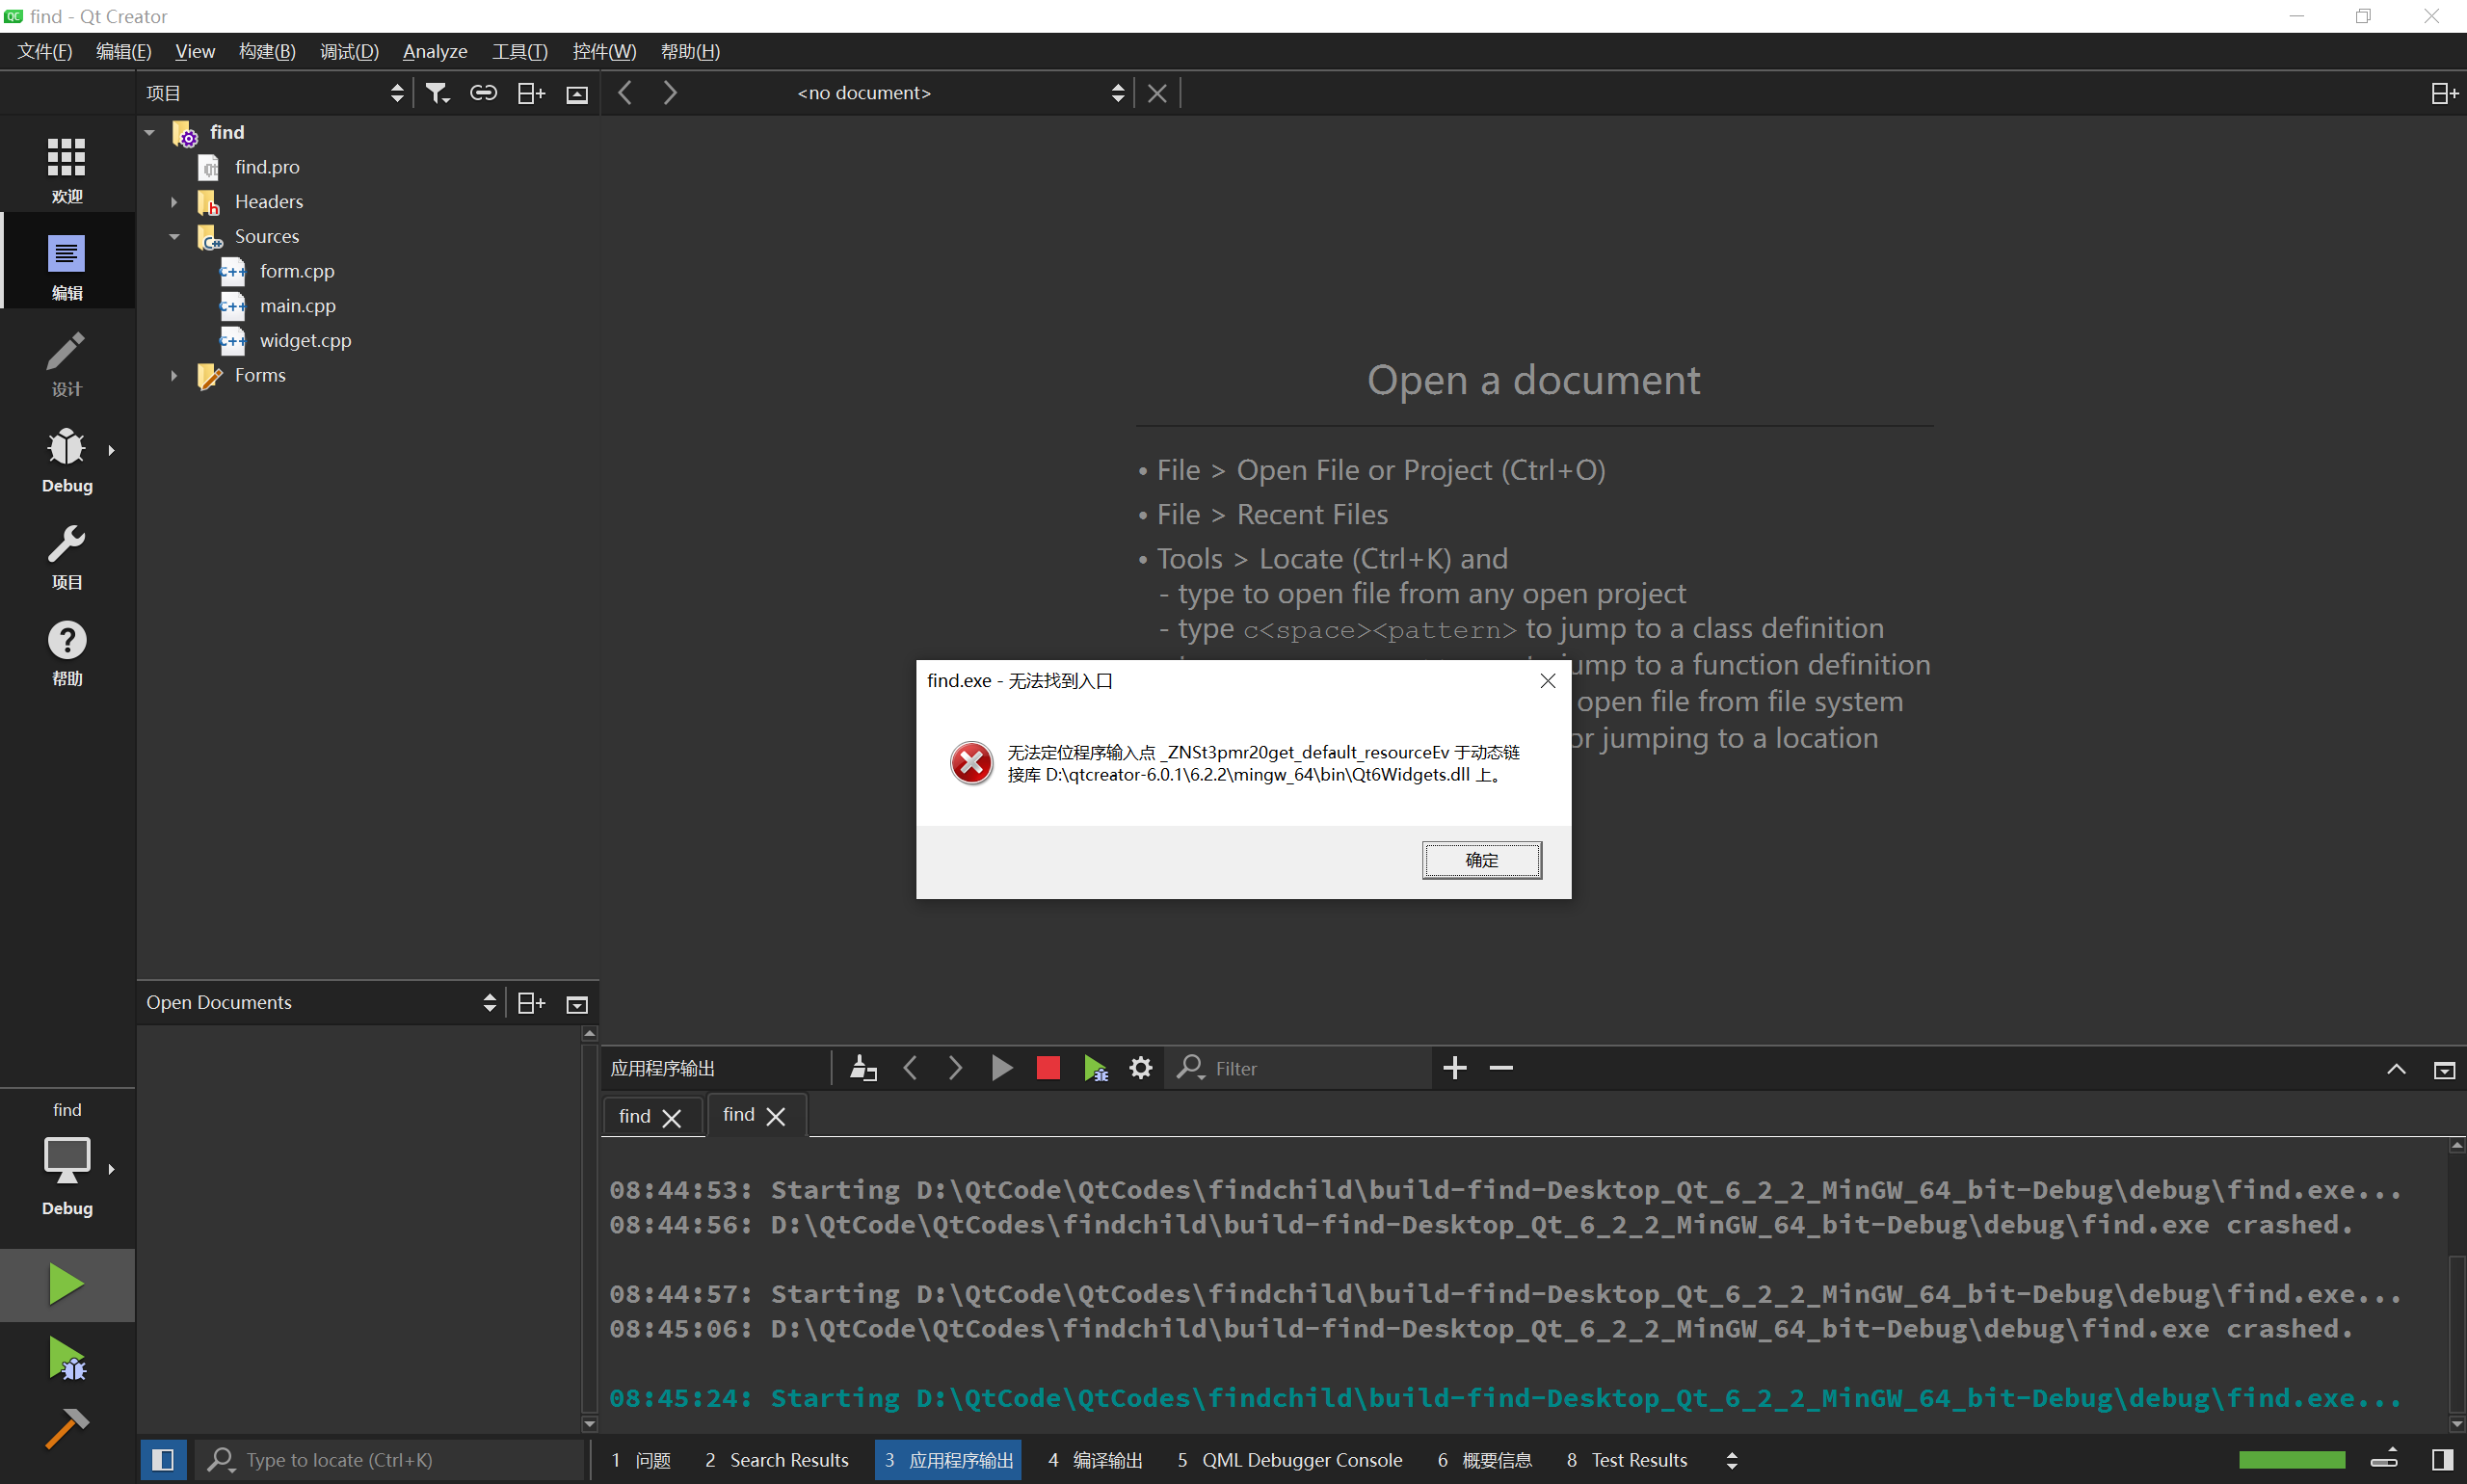
Task: Clear the application output (broom icon)
Action: click(x=862, y=1068)
